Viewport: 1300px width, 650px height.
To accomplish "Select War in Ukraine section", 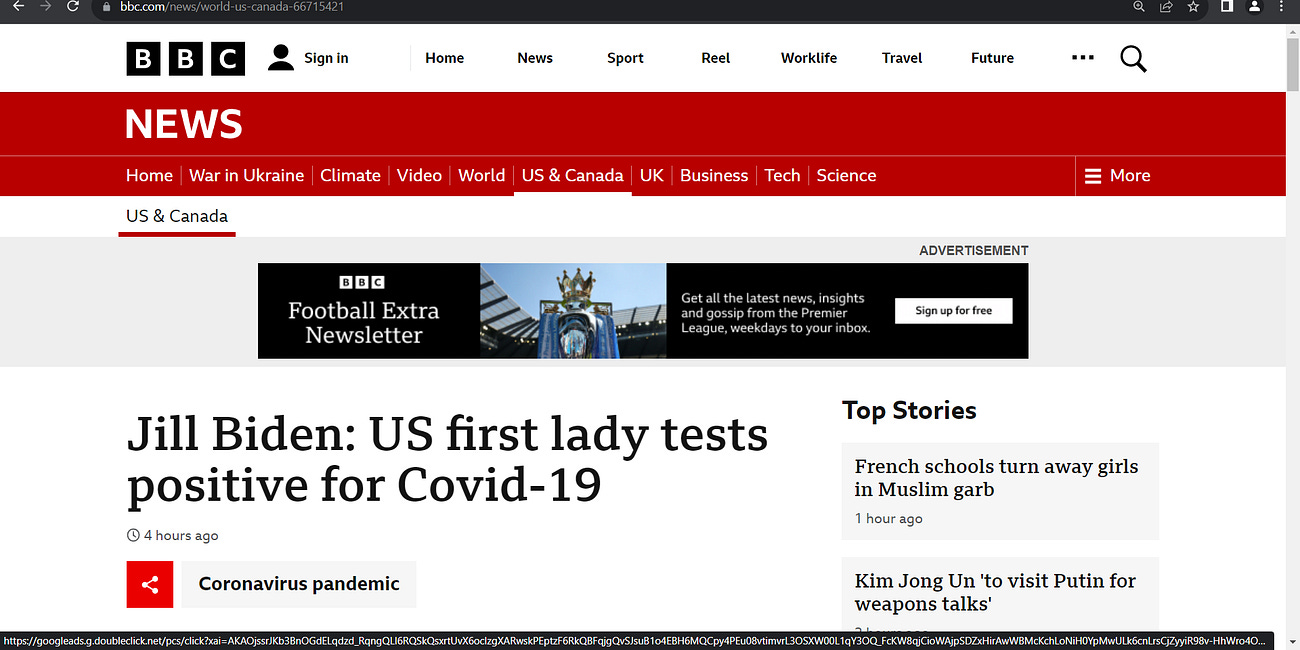I will 246,175.
